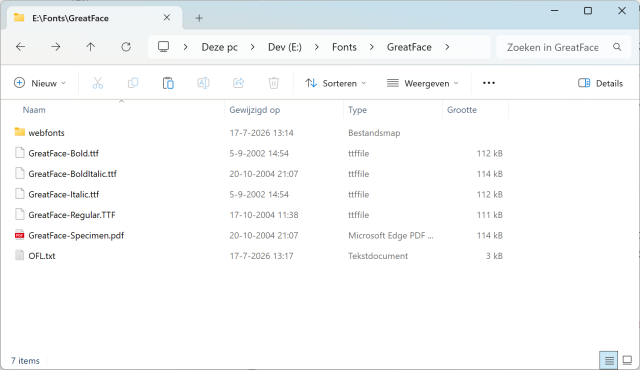Click the GreatFace-Specimen.pdf PDF icon
The image size is (640, 370).
tap(19, 235)
